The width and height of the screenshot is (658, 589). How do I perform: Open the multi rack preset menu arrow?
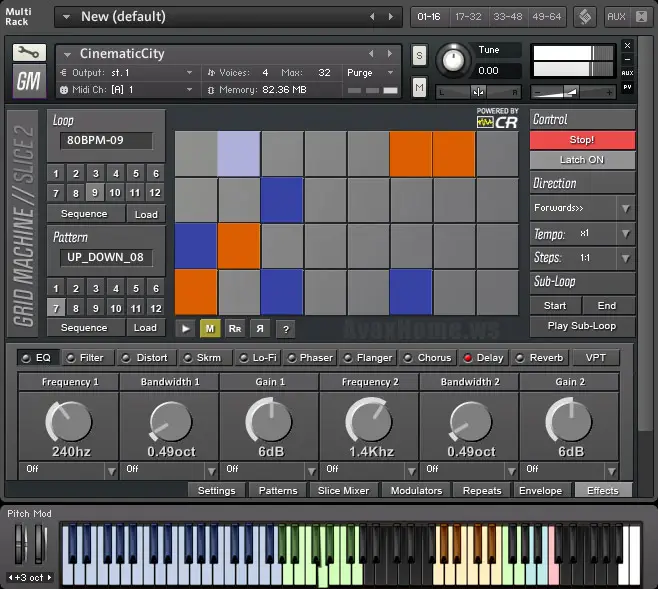coord(66,17)
